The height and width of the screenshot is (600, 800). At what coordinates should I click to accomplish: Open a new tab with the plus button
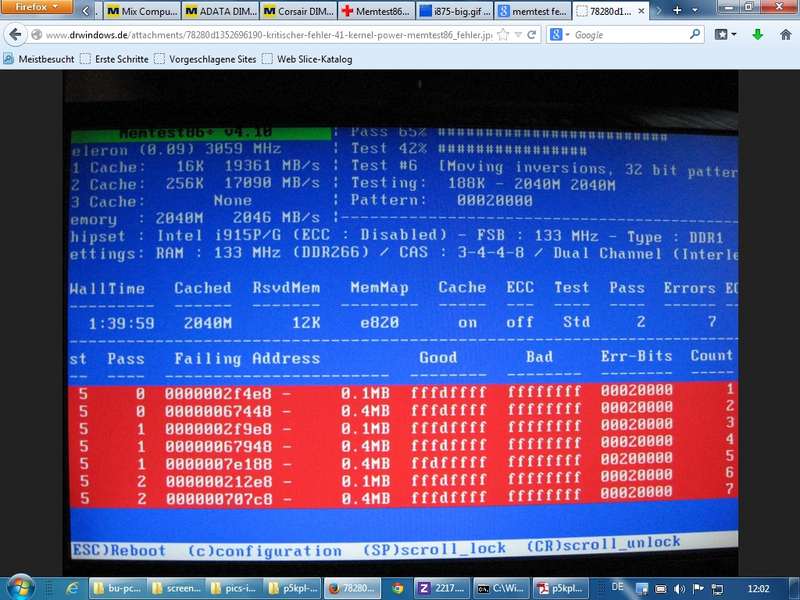(x=677, y=10)
